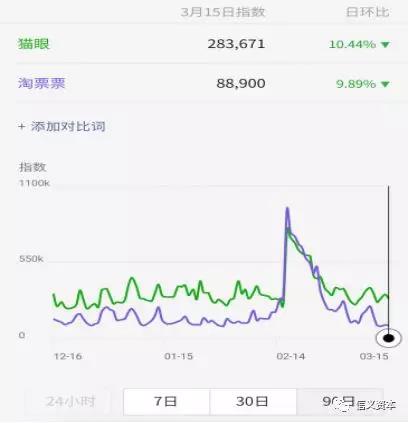The height and width of the screenshot is (423, 408).
Task: Select the 7日 time range tab
Action: click(x=166, y=402)
